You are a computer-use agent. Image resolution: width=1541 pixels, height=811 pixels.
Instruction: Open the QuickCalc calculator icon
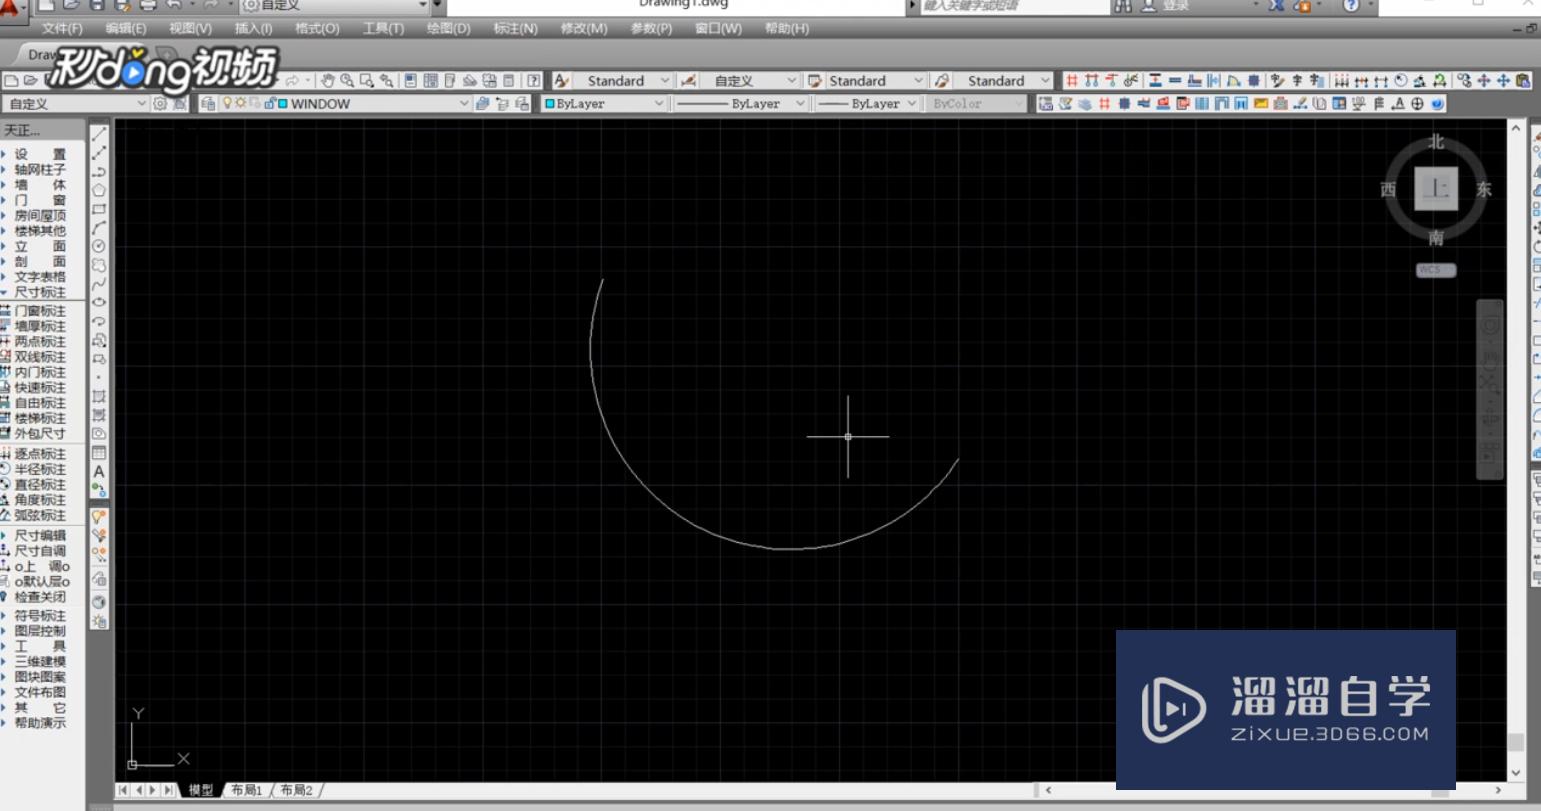pyautogui.click(x=509, y=81)
